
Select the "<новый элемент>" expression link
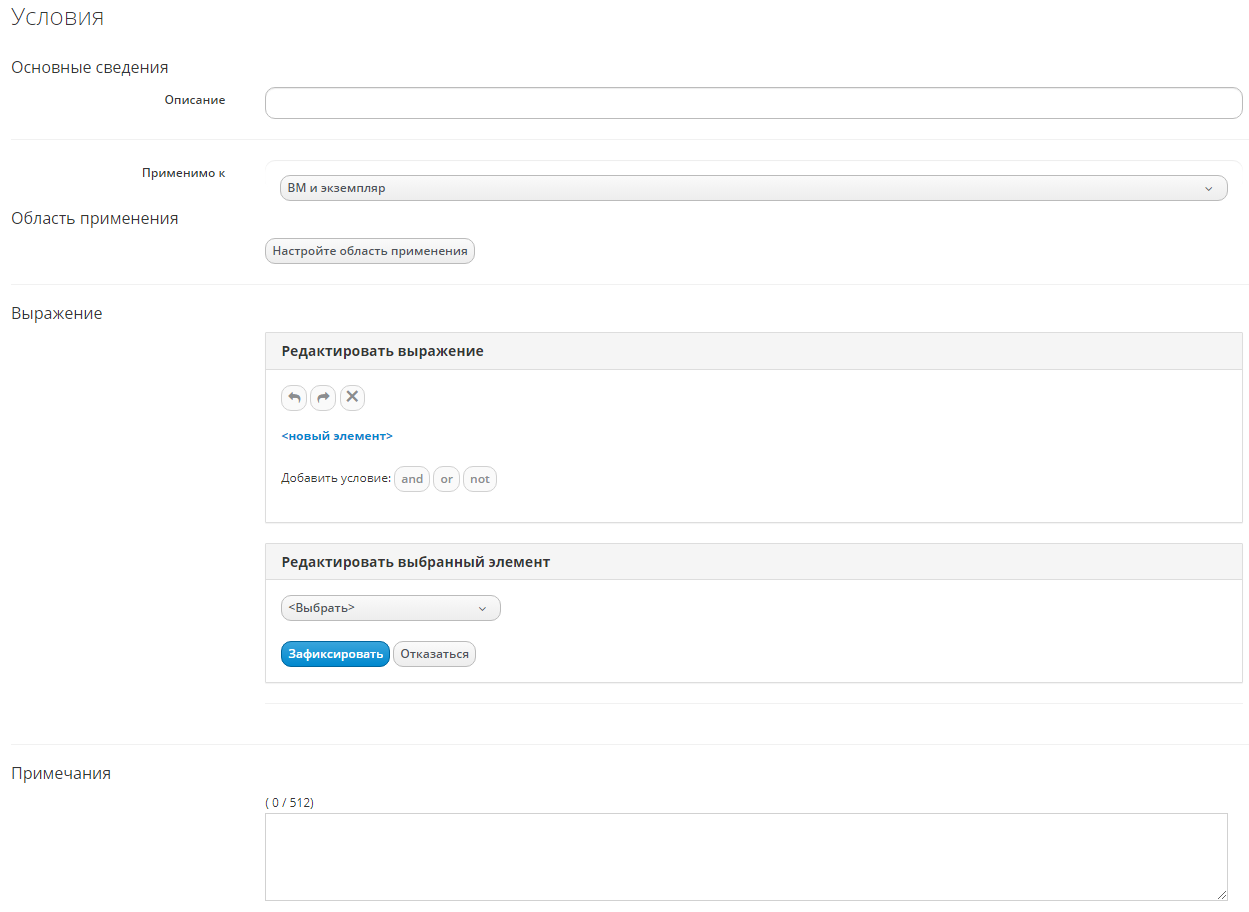pyautogui.click(x=337, y=436)
